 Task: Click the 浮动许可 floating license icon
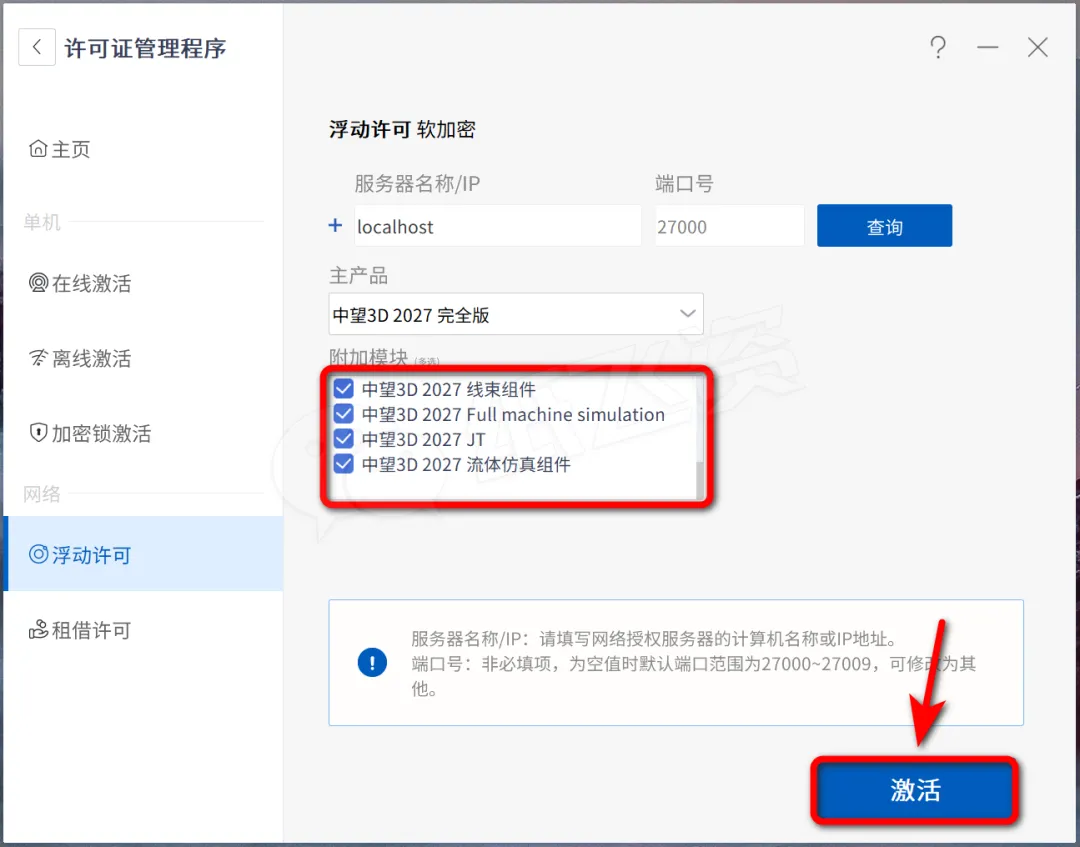pyautogui.click(x=39, y=554)
